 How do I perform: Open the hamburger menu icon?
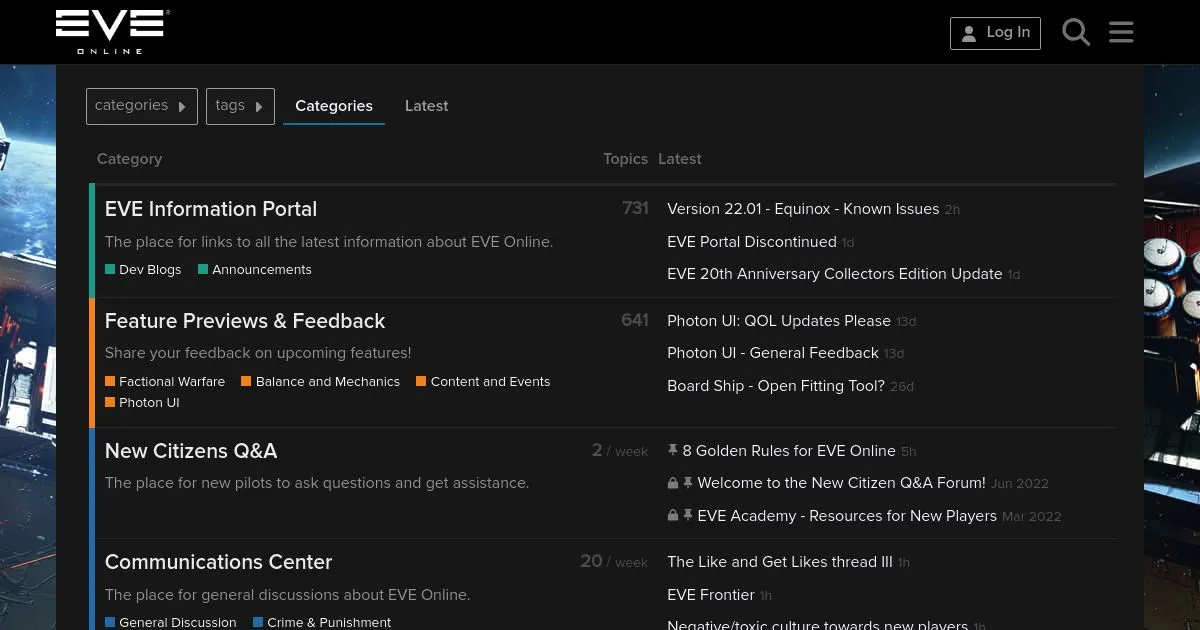click(x=1121, y=32)
